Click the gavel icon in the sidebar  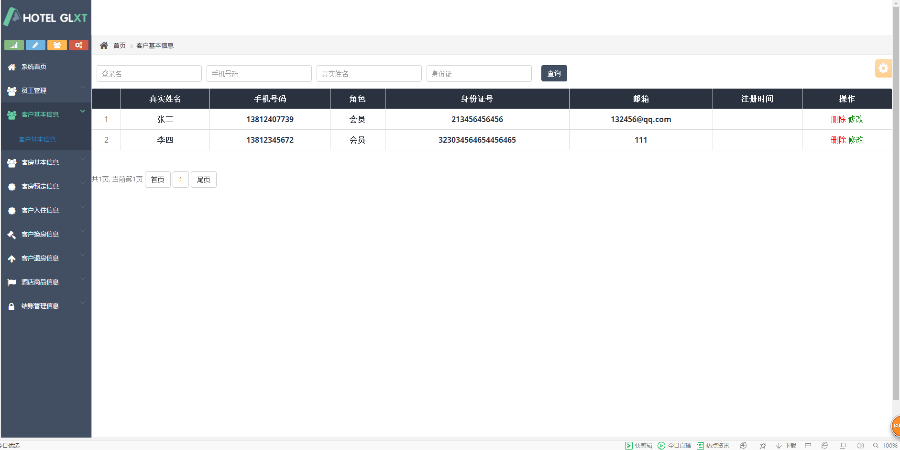[x=11, y=235]
